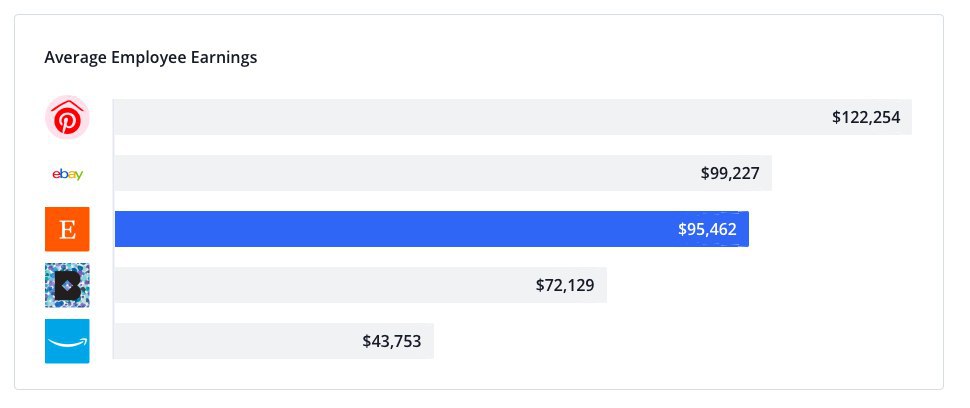Click the white $95,462 label

(x=707, y=229)
